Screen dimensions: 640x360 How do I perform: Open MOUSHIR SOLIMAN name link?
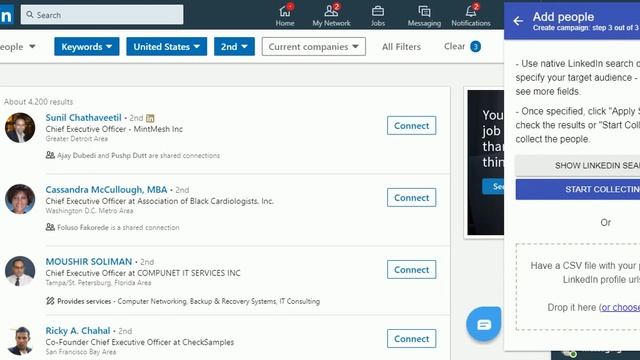[x=89, y=261]
